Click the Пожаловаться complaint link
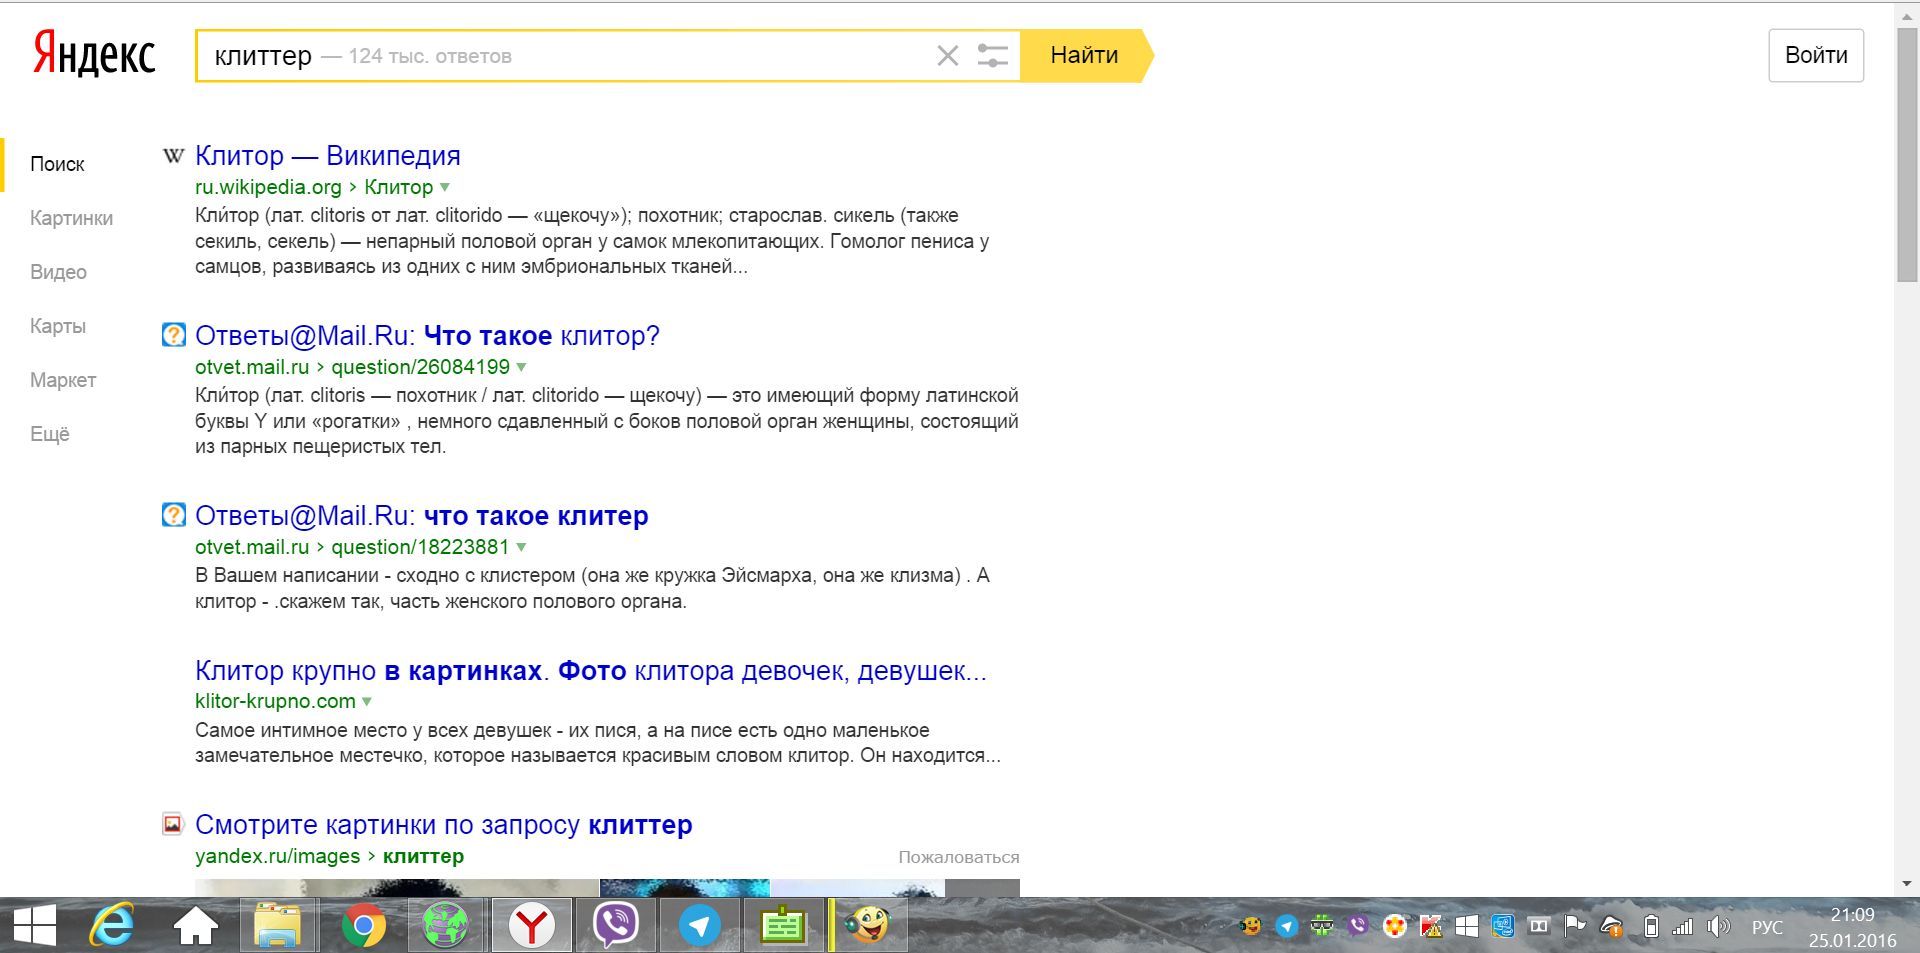Image resolution: width=1920 pixels, height=953 pixels. point(958,857)
